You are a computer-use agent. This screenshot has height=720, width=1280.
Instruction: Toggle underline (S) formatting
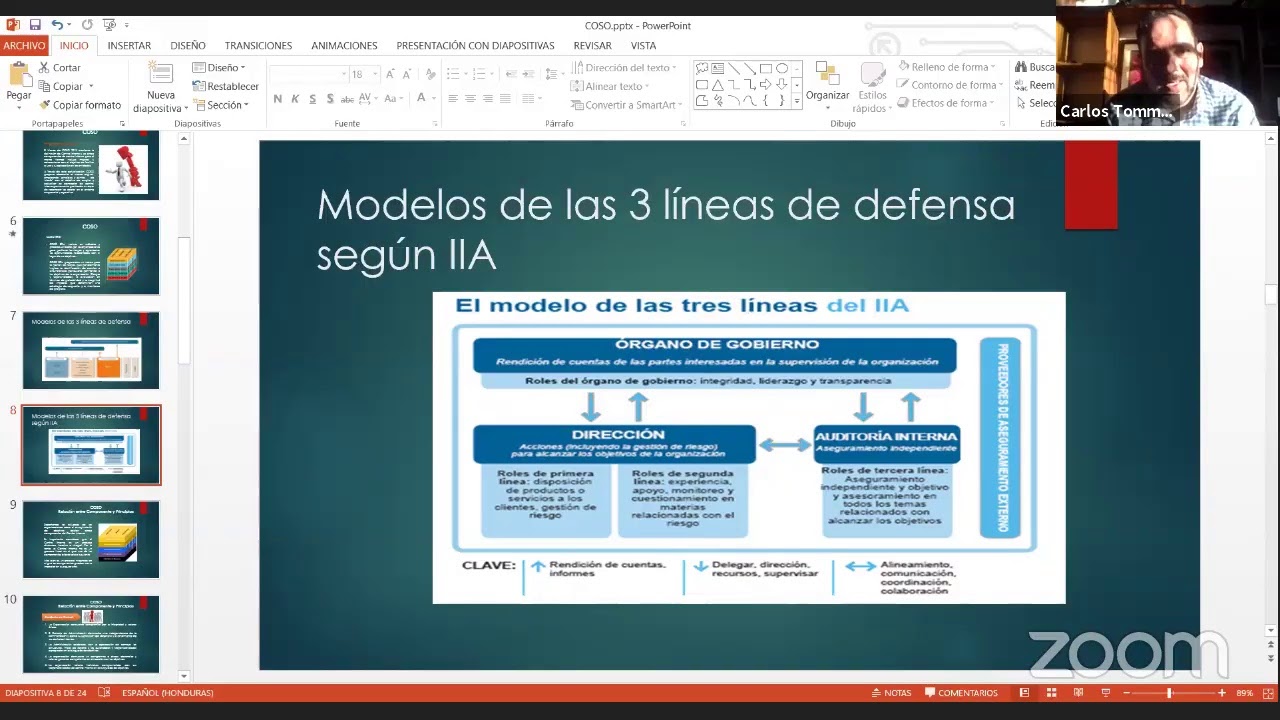[313, 98]
